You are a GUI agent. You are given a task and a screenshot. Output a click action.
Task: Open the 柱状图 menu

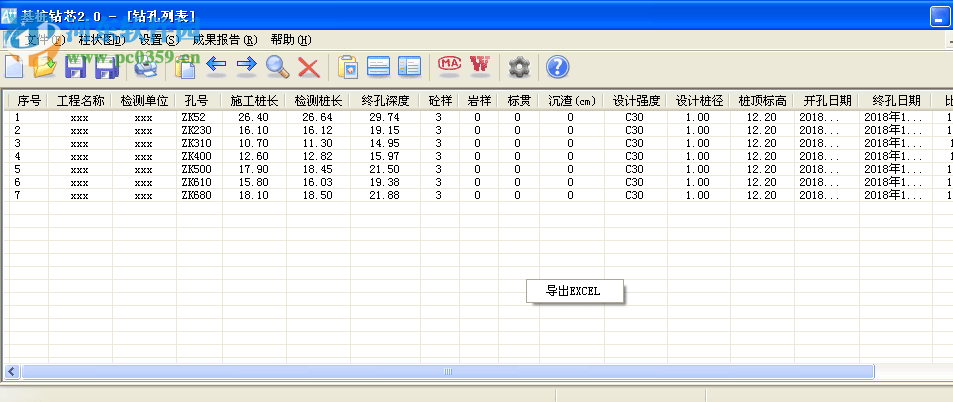[x=101, y=40]
